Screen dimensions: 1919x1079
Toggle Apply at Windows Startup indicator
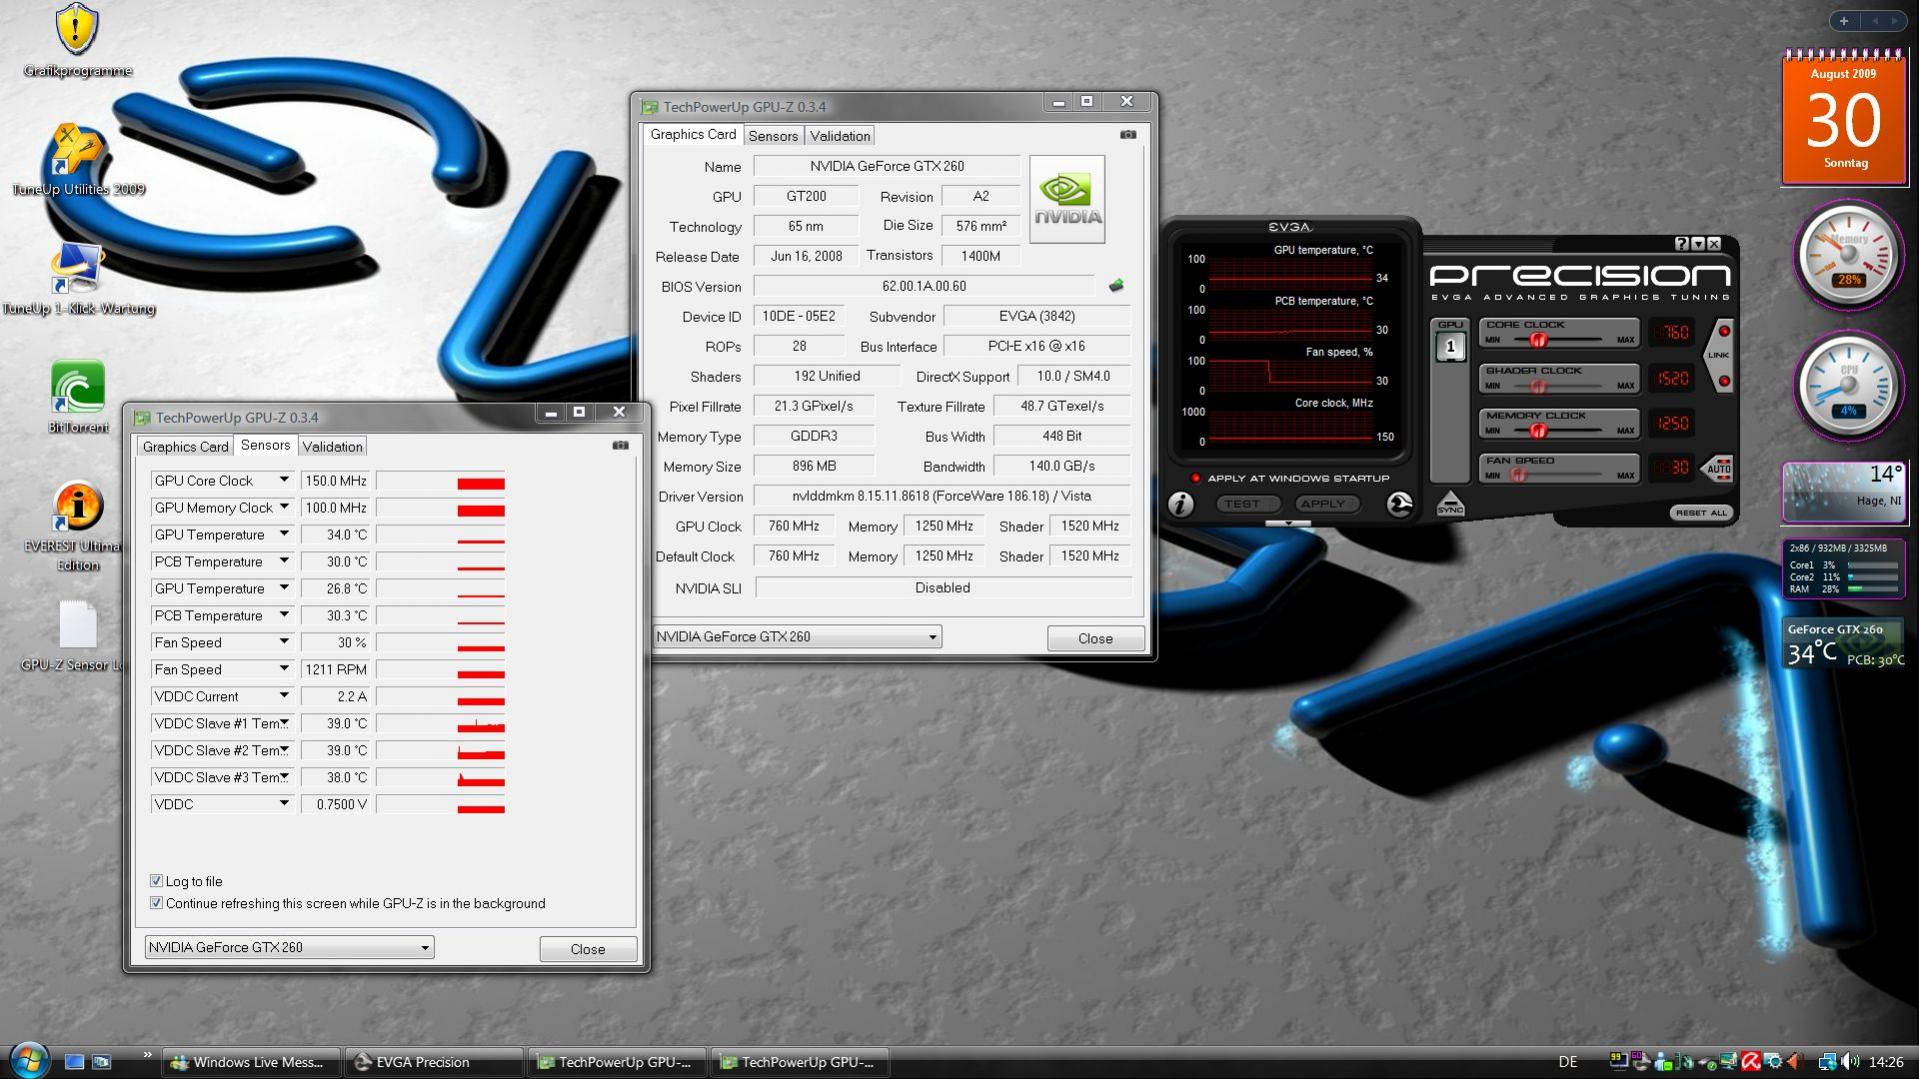click(x=1195, y=478)
